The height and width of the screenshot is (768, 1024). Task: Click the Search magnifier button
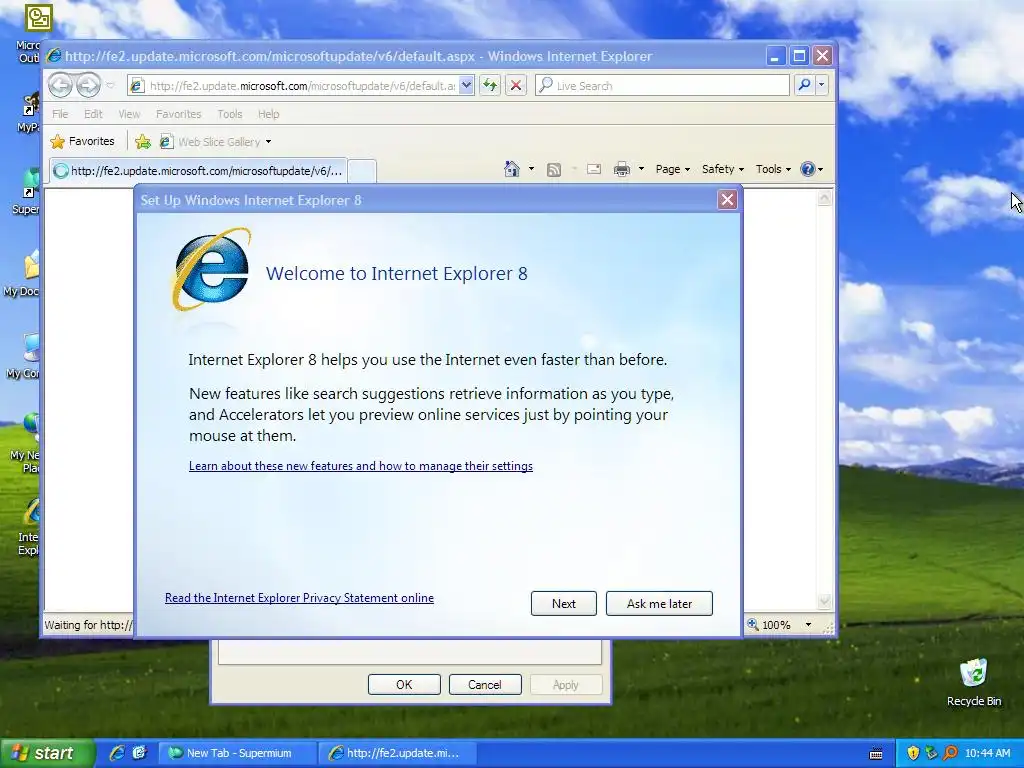point(805,86)
